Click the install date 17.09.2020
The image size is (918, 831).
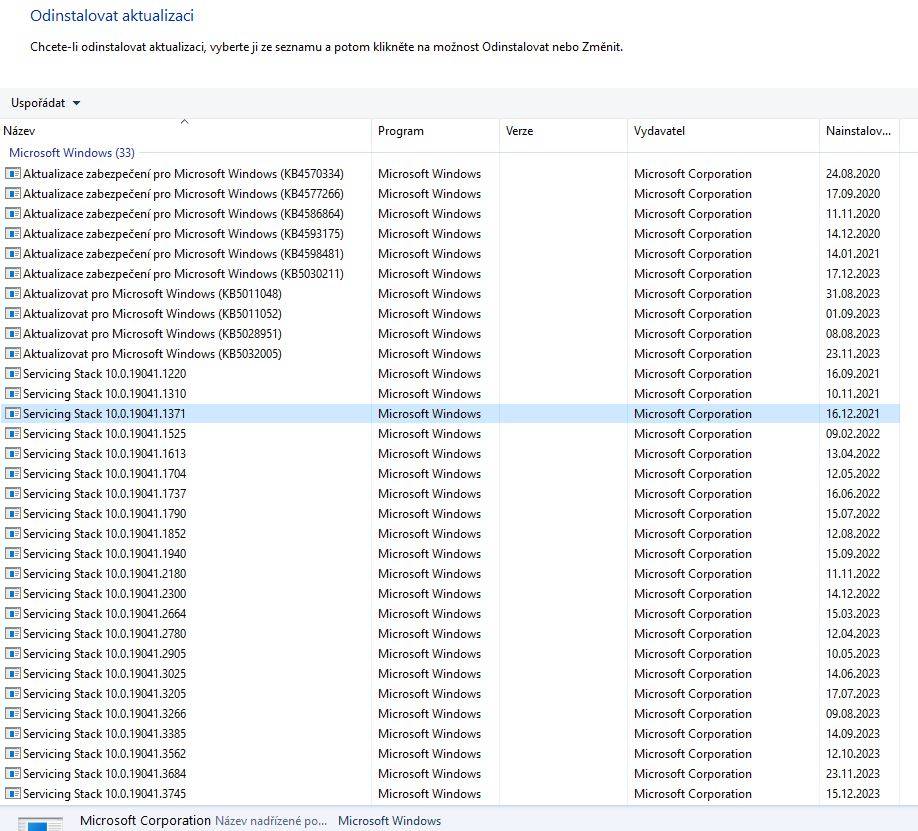[x=852, y=193]
